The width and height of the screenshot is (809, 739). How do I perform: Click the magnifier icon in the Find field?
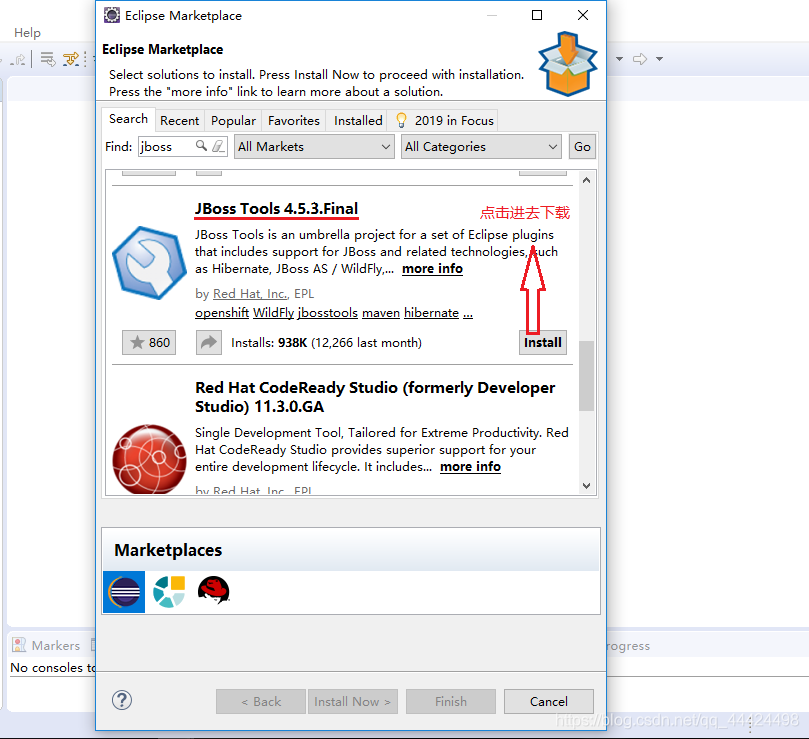pyautogui.click(x=201, y=146)
